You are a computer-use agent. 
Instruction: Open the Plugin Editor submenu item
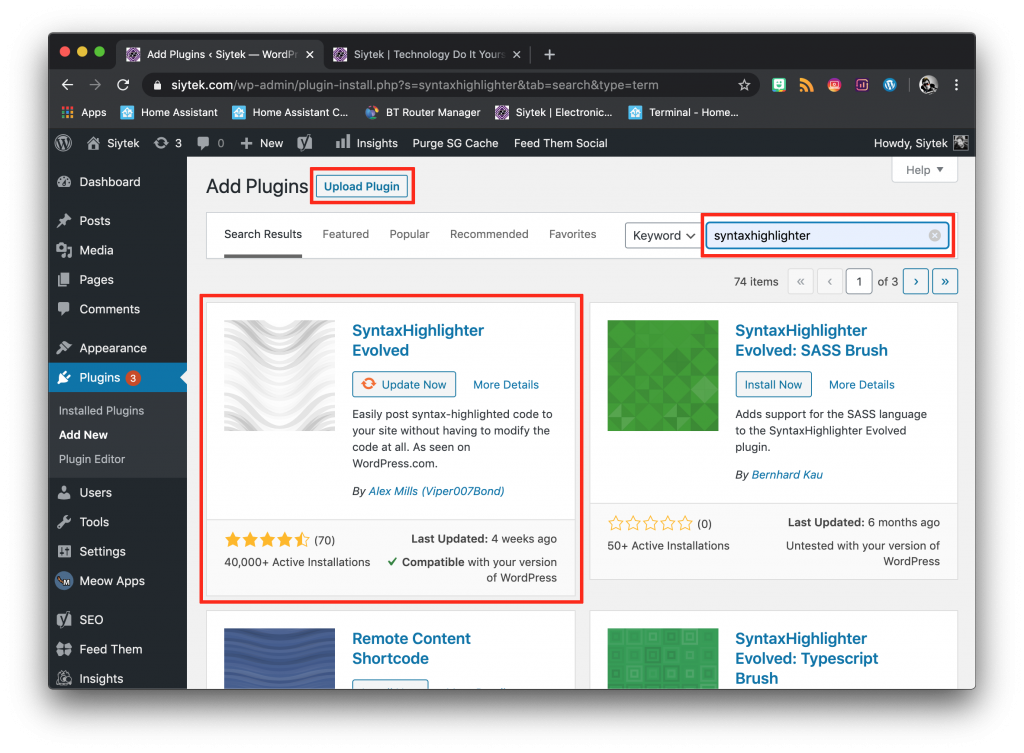coord(92,459)
